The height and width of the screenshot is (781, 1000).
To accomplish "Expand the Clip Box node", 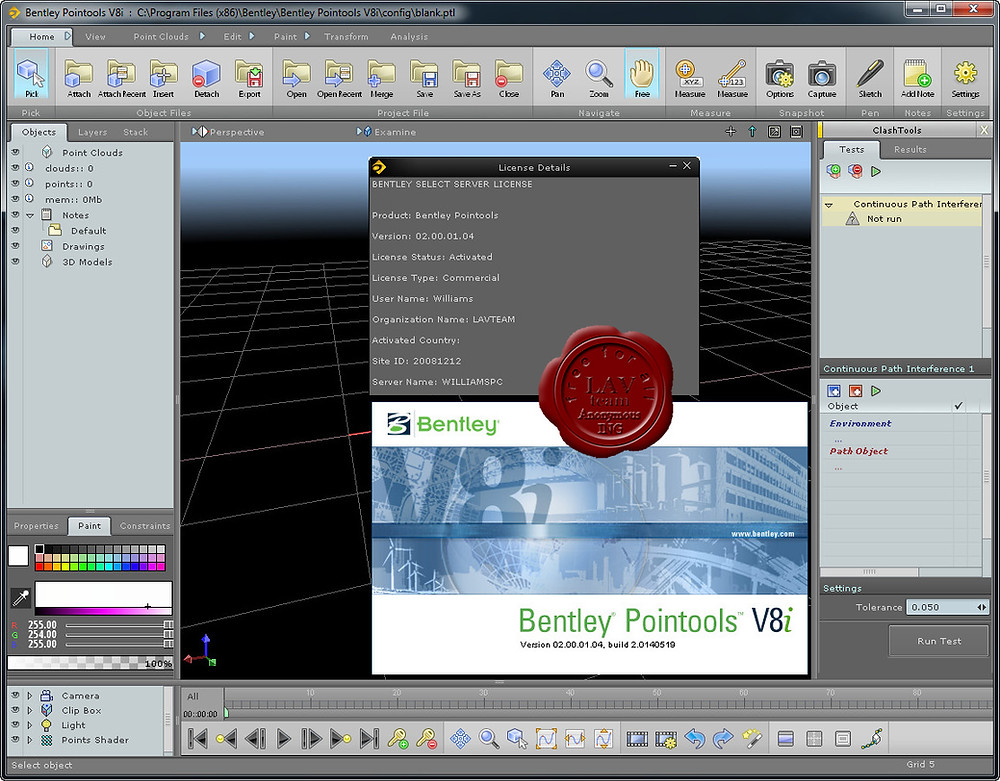I will (x=29, y=710).
